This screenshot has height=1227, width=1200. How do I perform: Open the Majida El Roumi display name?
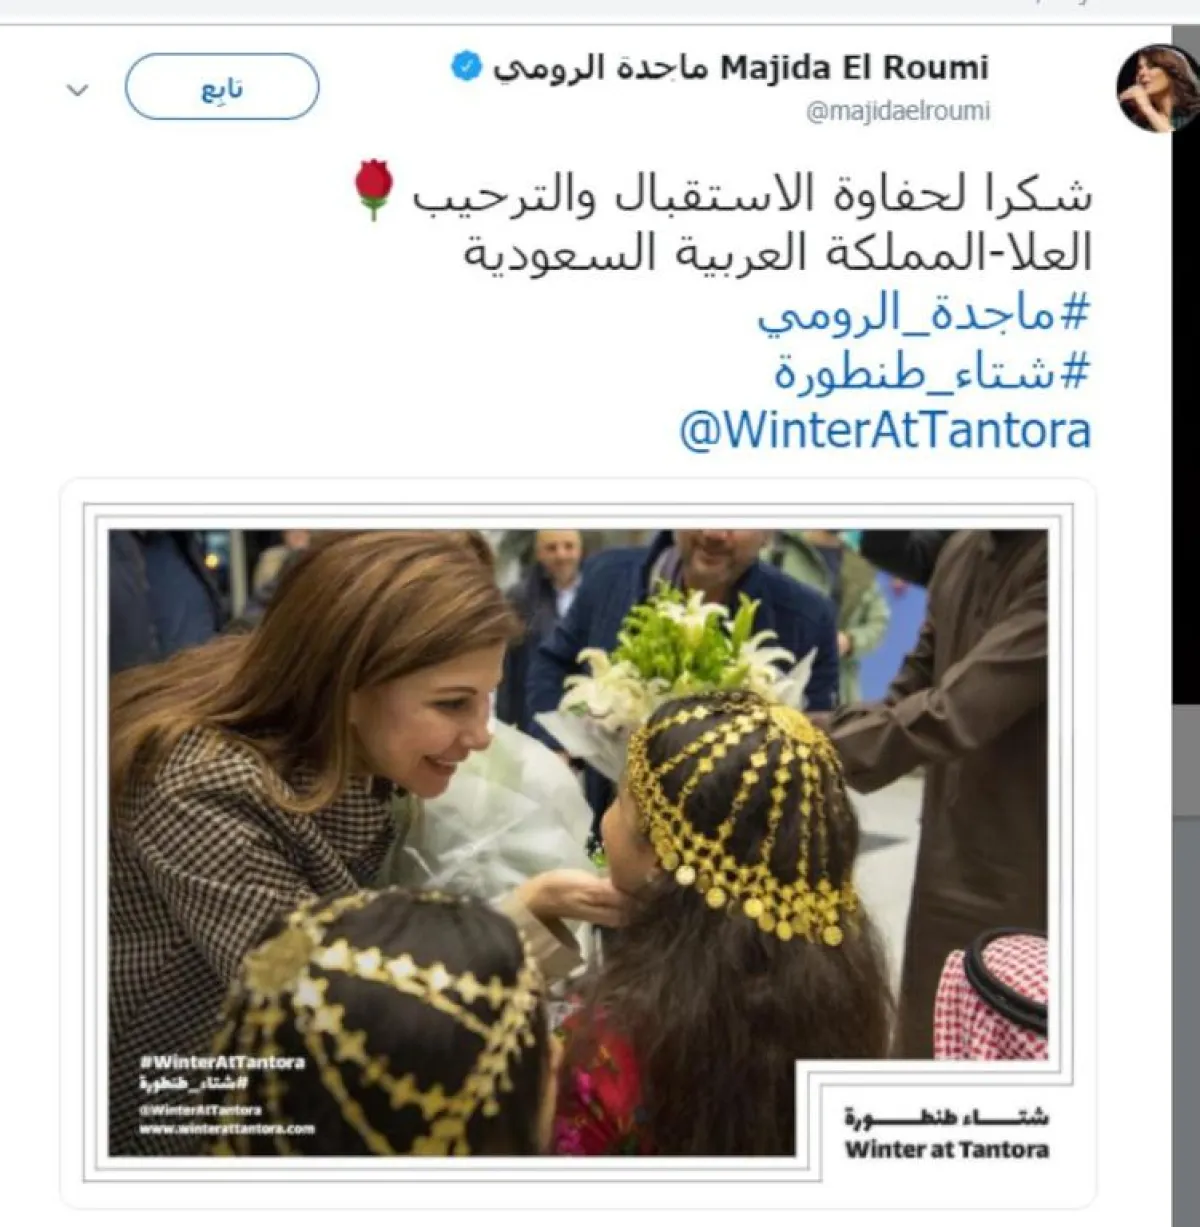740,68
